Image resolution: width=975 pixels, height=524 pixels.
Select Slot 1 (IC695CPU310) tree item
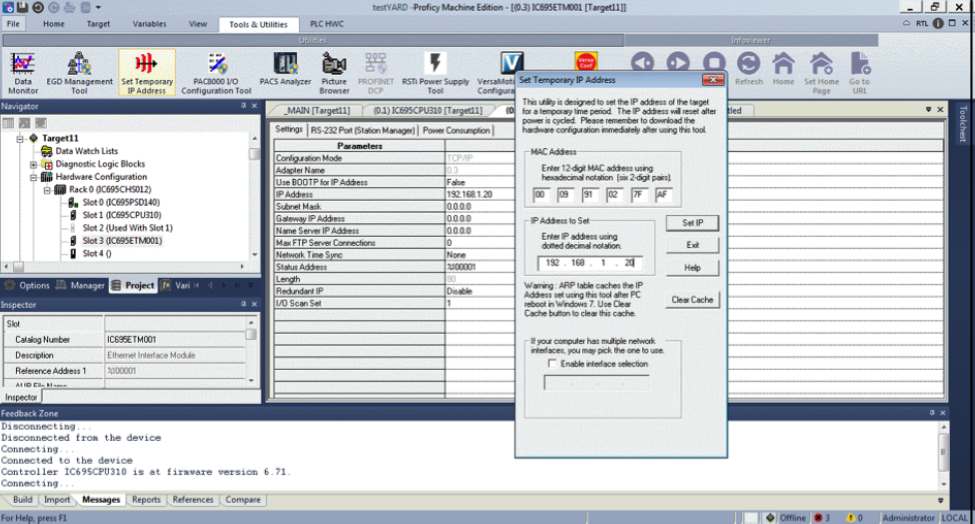click(122, 215)
